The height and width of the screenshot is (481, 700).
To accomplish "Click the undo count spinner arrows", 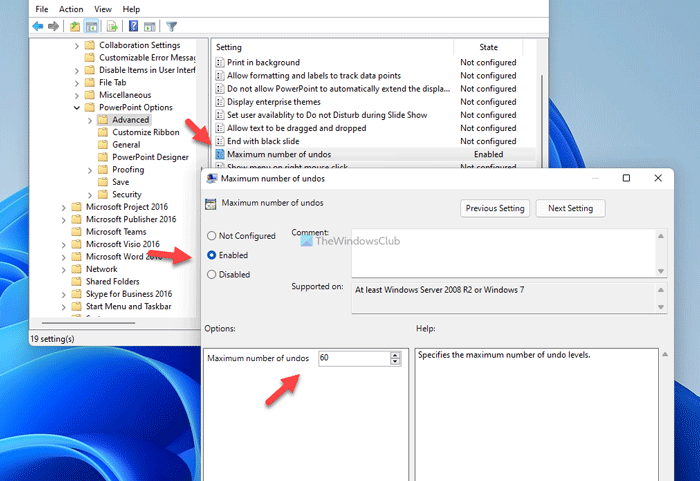I will (395, 358).
